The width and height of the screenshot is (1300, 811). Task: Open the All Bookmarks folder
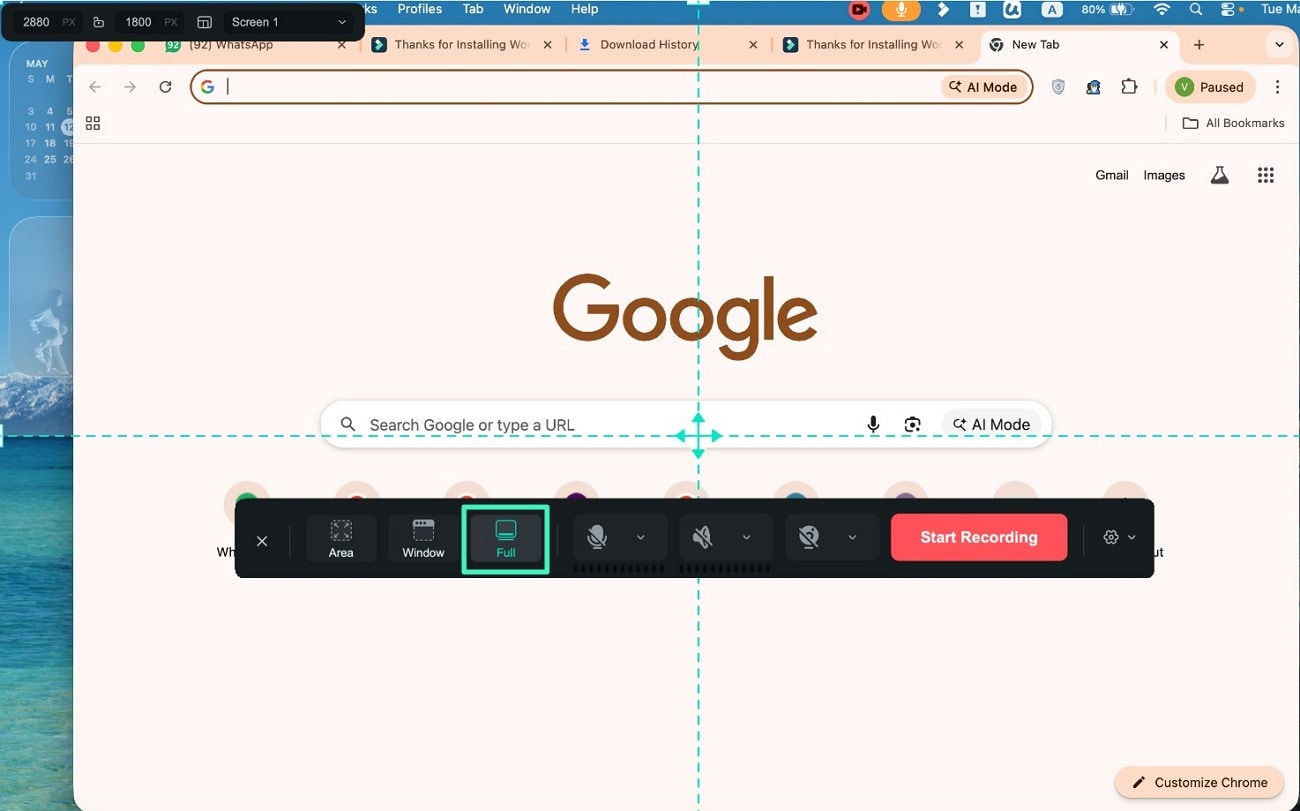(x=1233, y=123)
